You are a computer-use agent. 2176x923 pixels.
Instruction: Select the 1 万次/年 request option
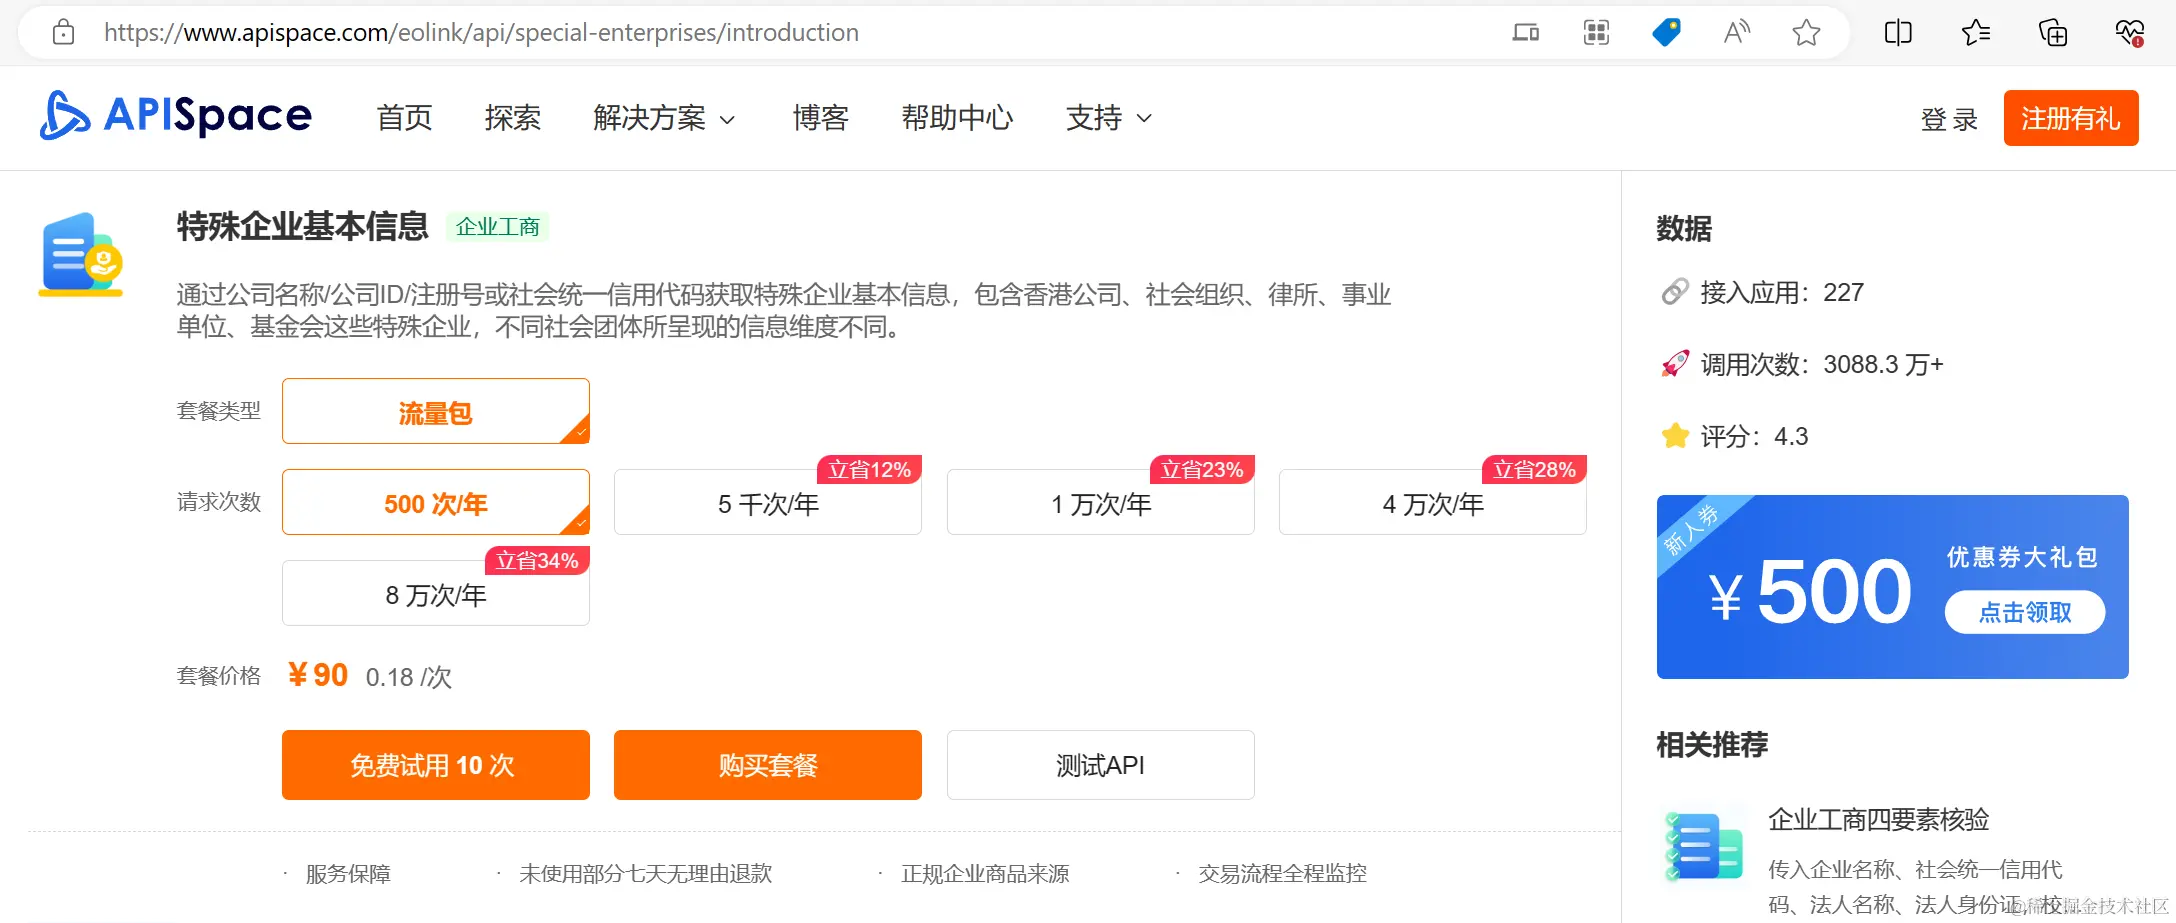pos(1101,502)
